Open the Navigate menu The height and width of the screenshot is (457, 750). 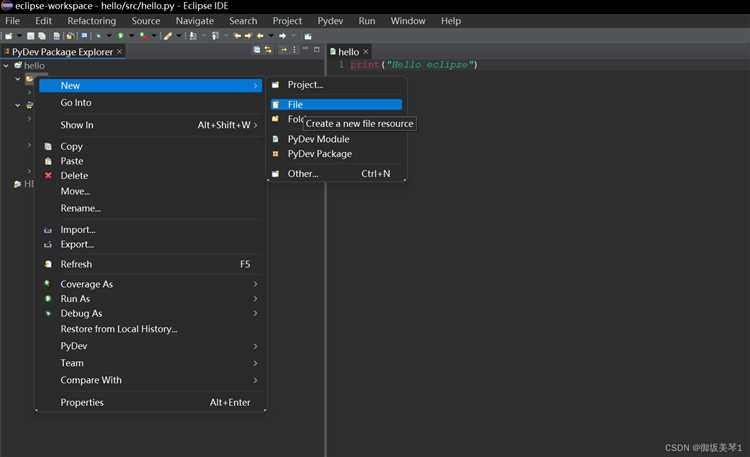[x=195, y=21]
